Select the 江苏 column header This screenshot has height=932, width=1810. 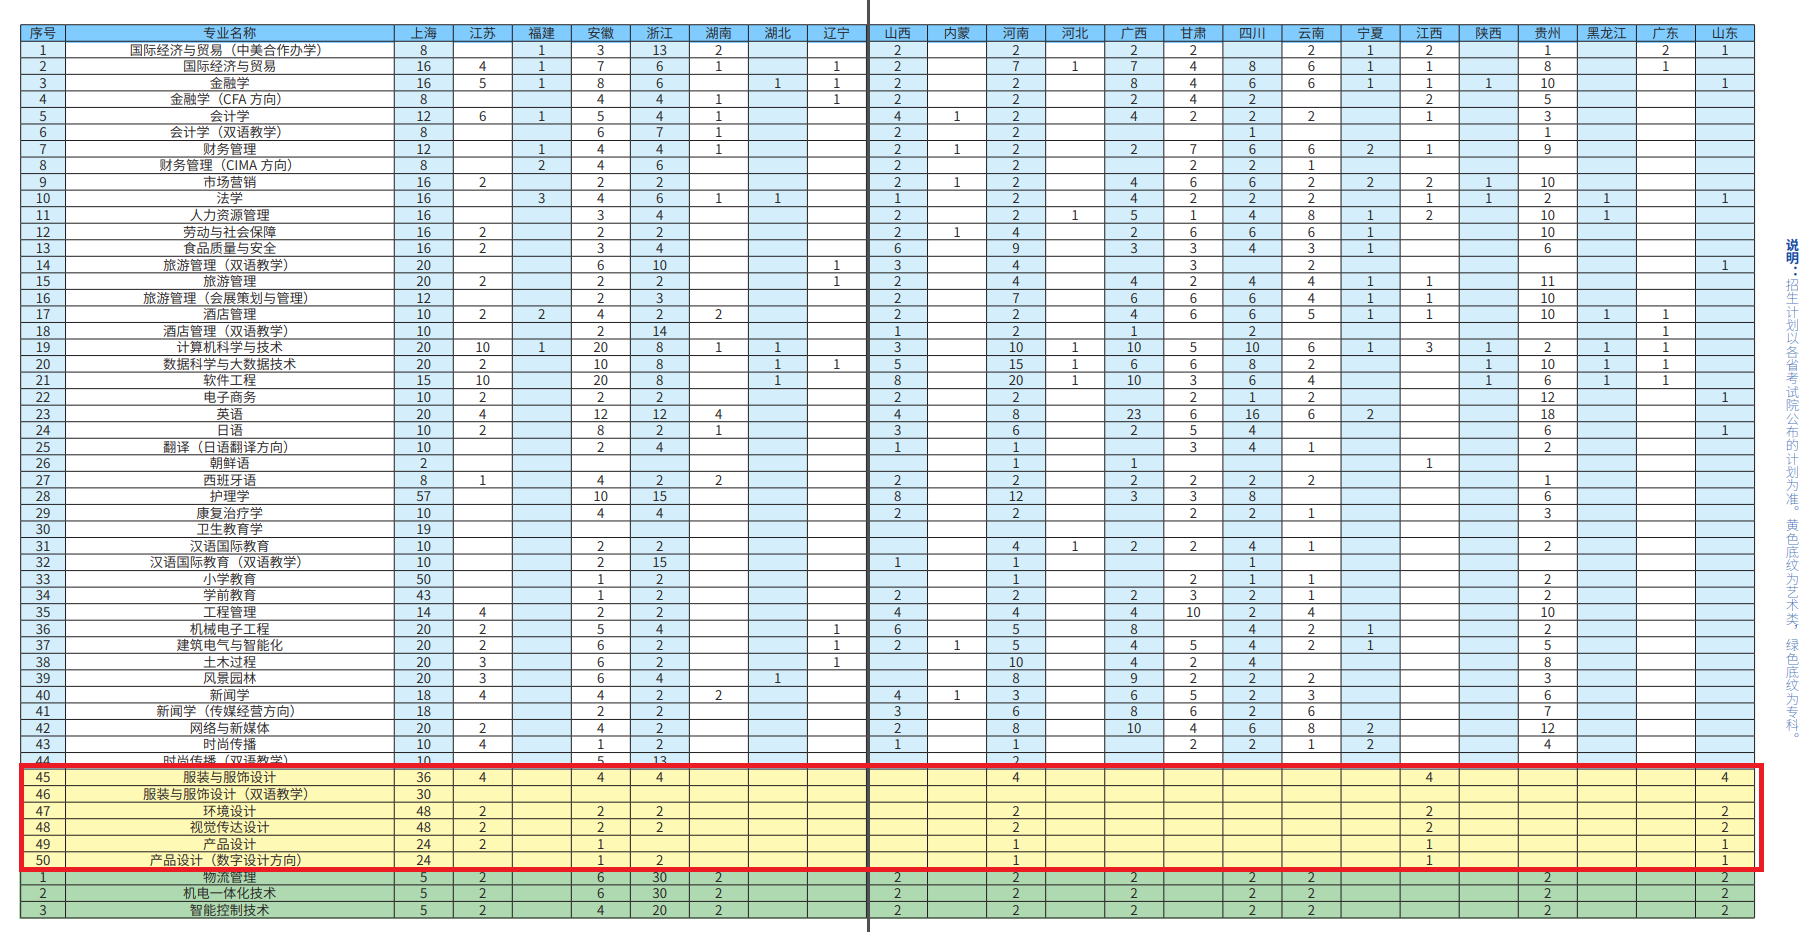[483, 33]
